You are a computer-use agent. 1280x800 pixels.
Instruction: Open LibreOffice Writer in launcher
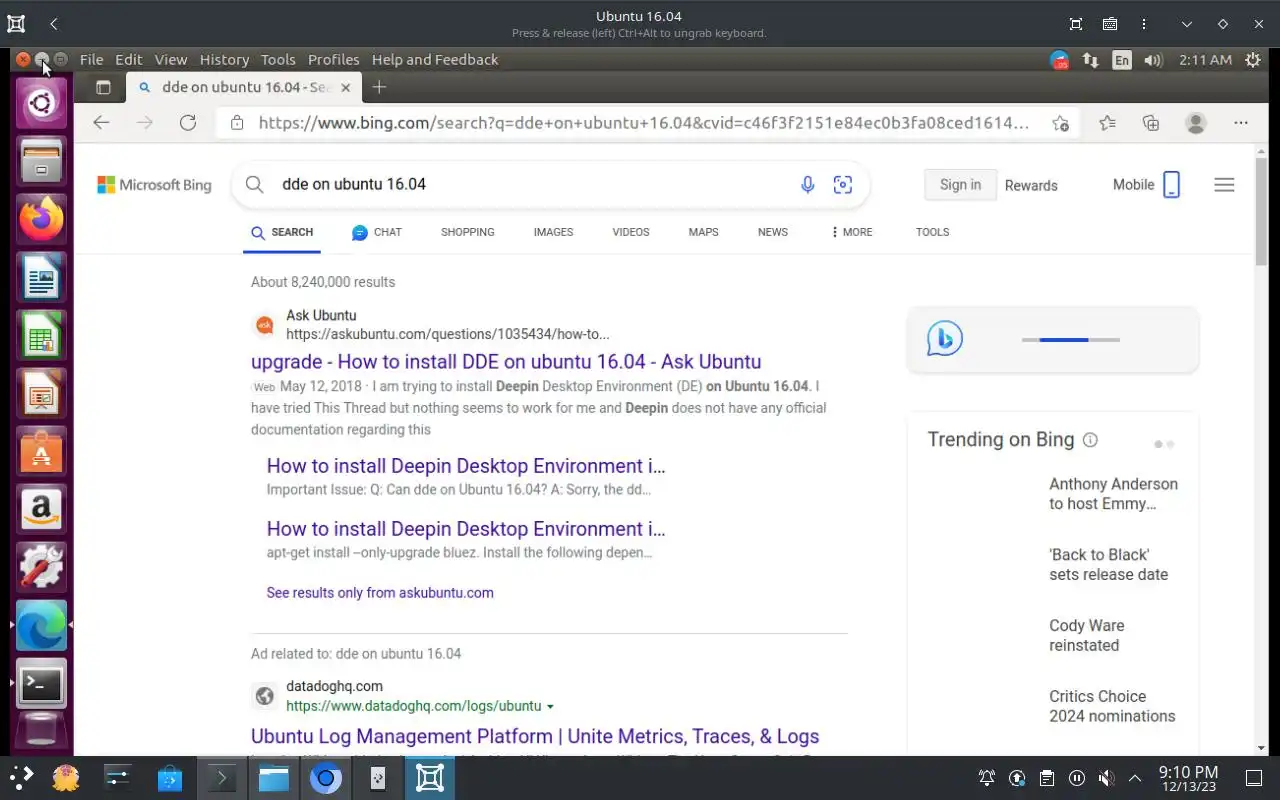[x=41, y=277]
